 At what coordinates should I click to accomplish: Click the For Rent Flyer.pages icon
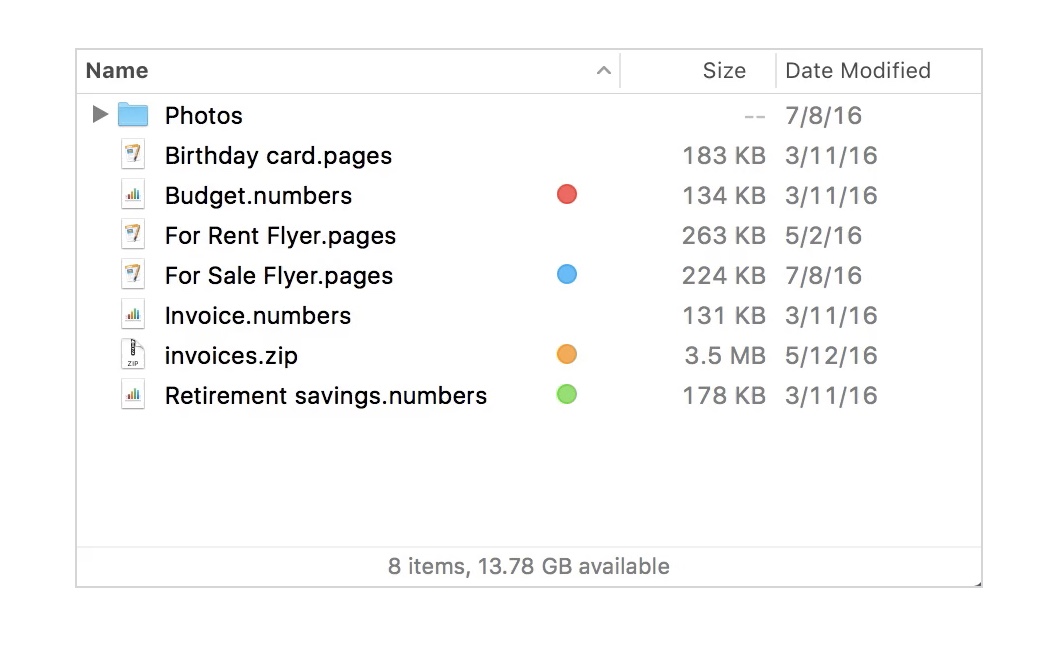pyautogui.click(x=133, y=235)
